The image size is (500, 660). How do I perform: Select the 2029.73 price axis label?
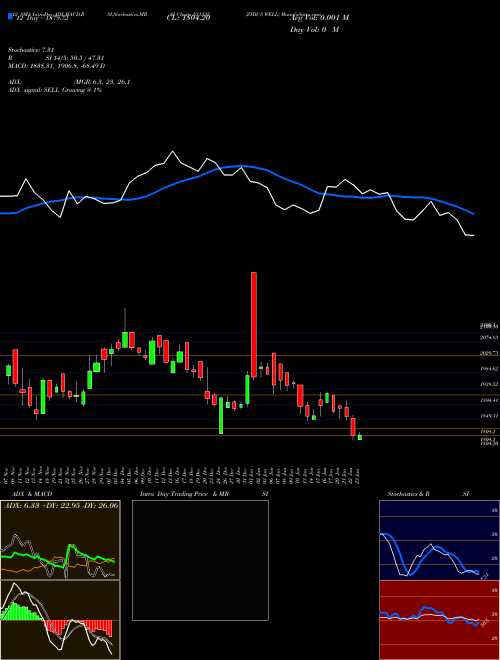tap(489, 353)
